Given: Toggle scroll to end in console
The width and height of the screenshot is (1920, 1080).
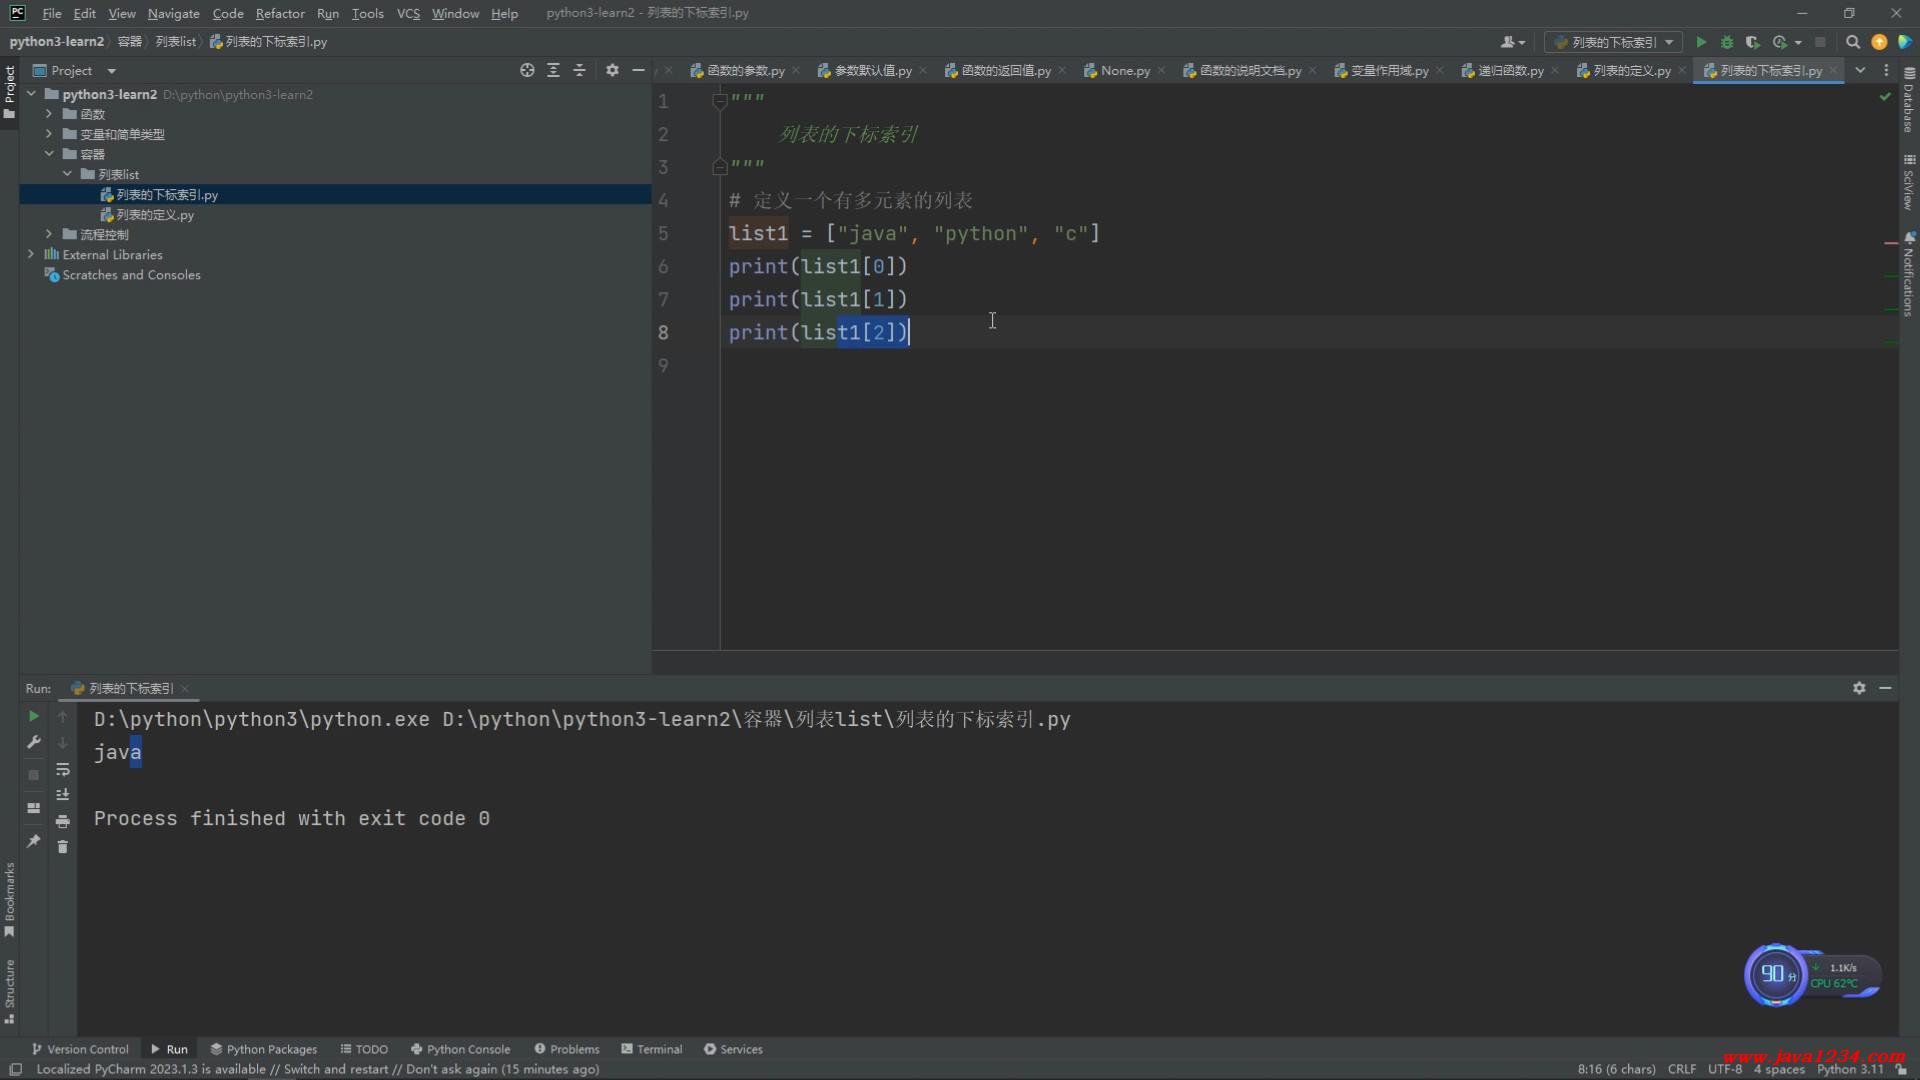Looking at the screenshot, I should [x=63, y=795].
